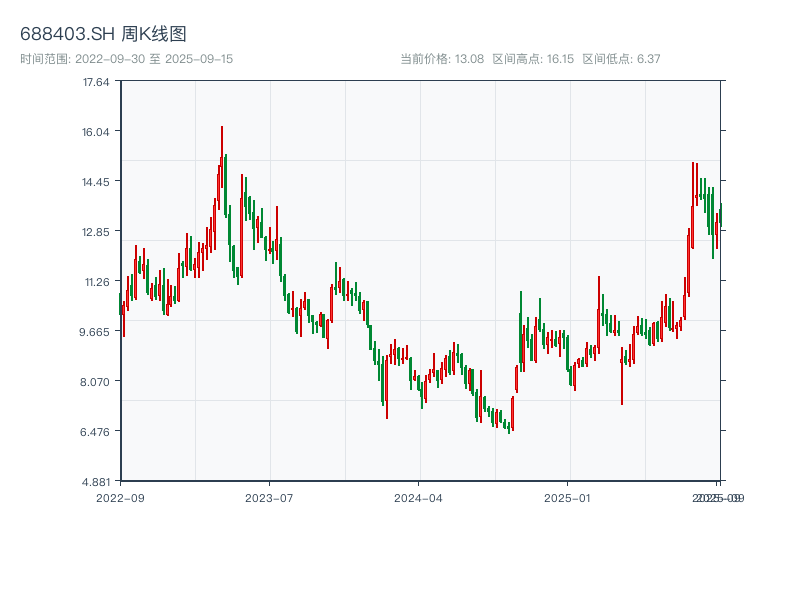The width and height of the screenshot is (800, 600).
Task: Click the 区间高点: 16.15 label
Action: click(533, 59)
